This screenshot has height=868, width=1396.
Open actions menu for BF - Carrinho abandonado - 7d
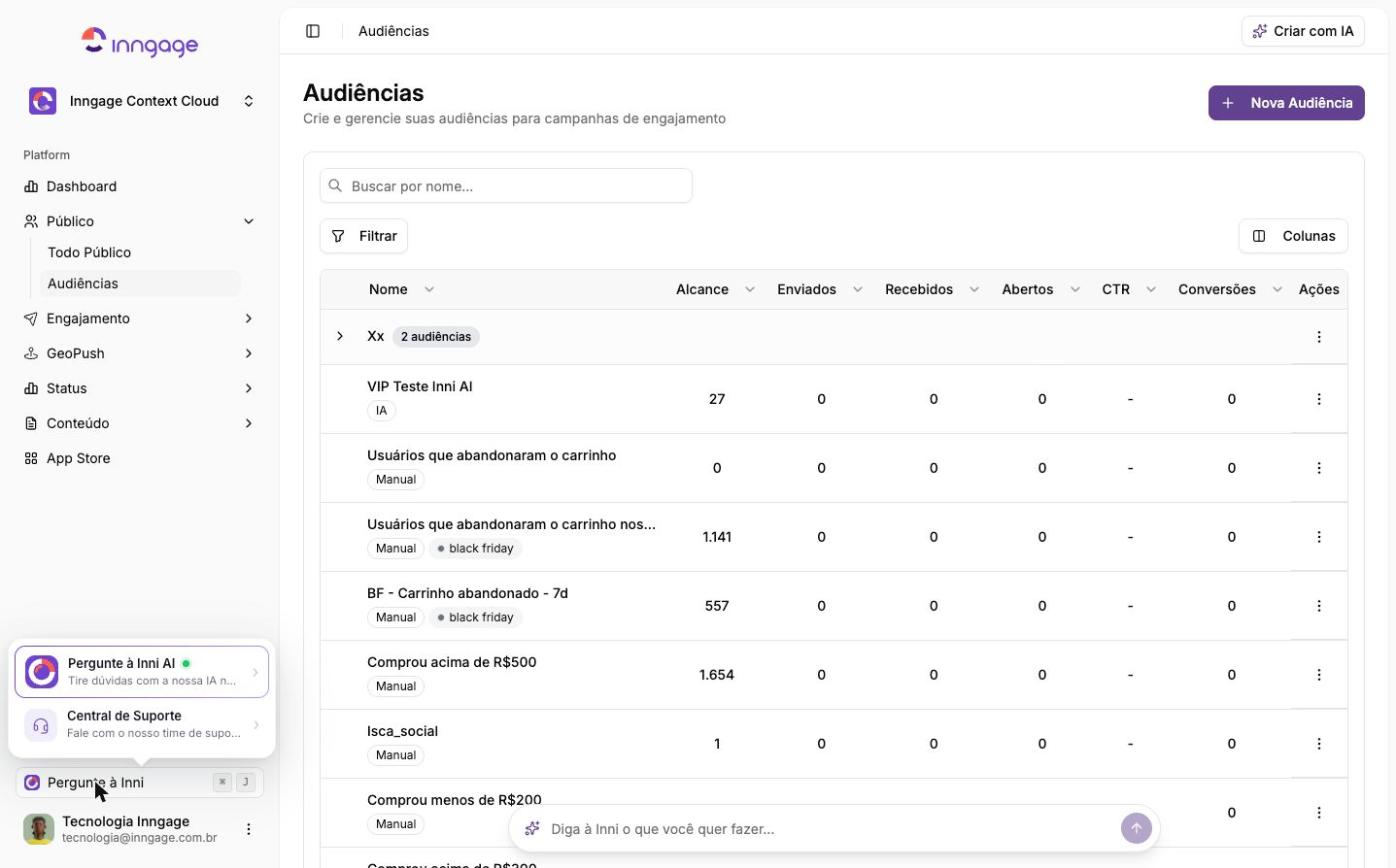(1319, 606)
